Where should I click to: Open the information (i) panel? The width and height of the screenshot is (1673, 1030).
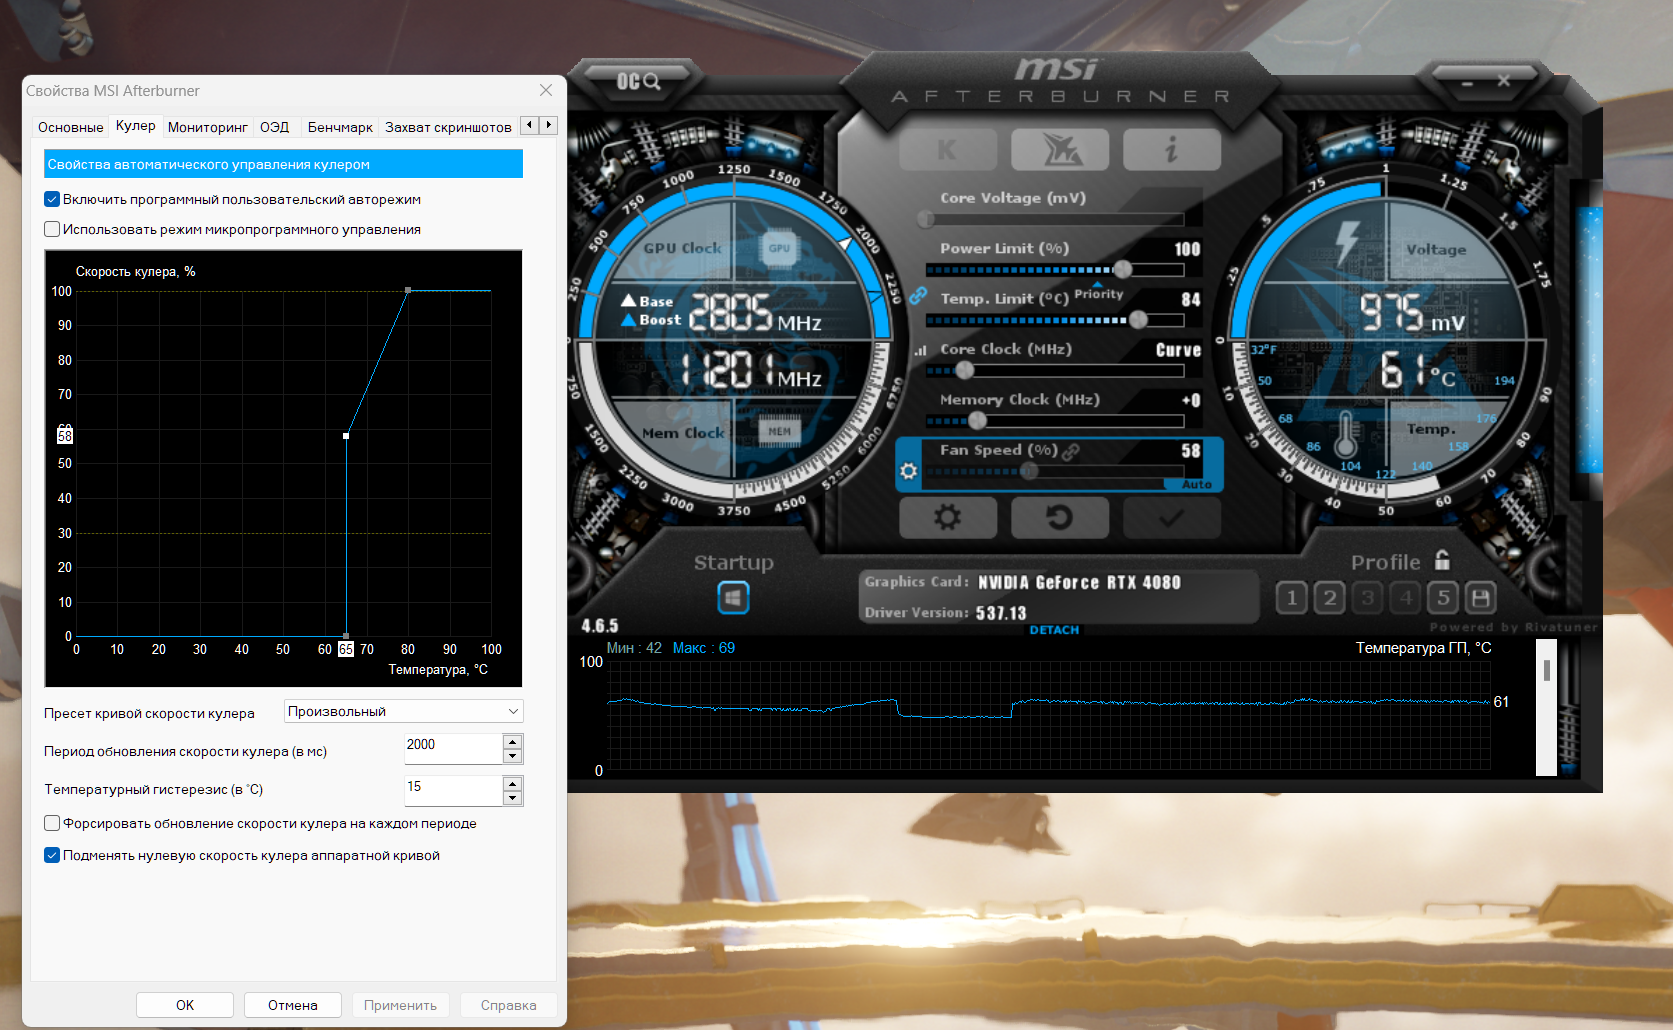click(x=1172, y=150)
